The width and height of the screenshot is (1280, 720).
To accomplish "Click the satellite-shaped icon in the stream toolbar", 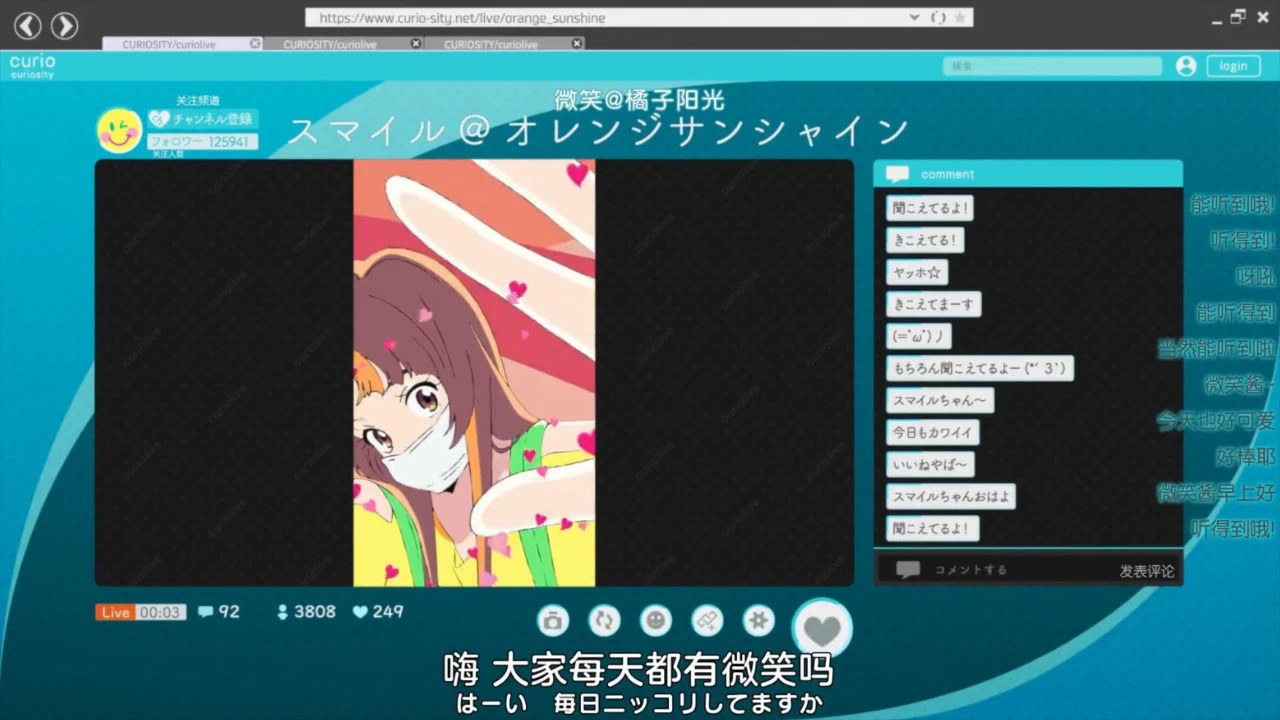I will 707,621.
